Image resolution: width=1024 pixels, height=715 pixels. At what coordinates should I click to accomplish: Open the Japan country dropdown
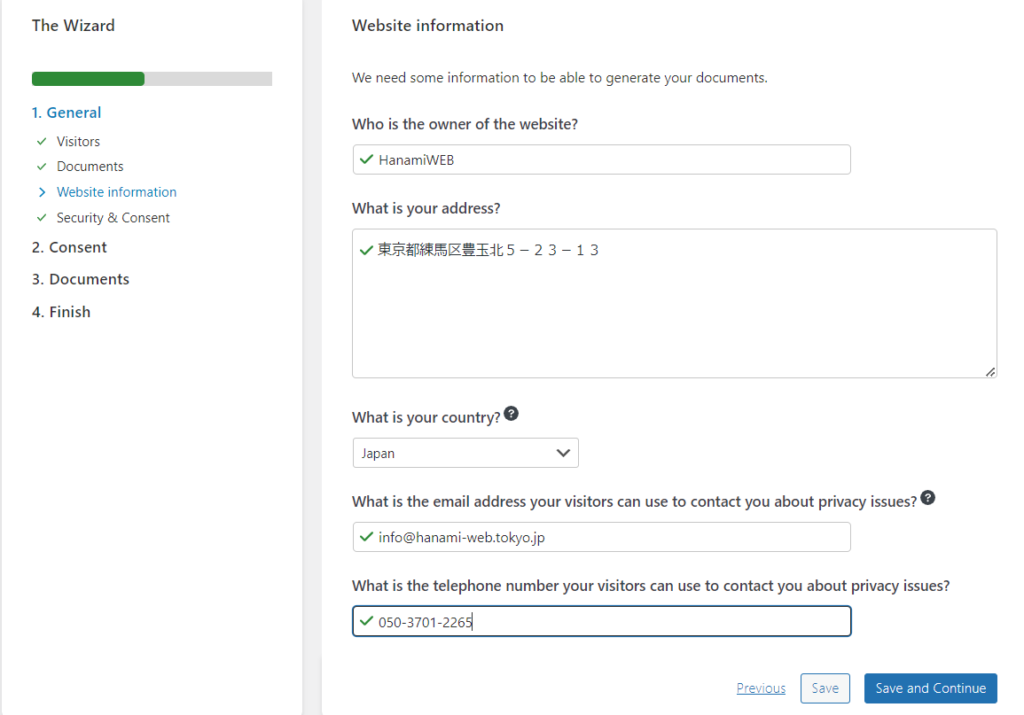[x=465, y=453]
